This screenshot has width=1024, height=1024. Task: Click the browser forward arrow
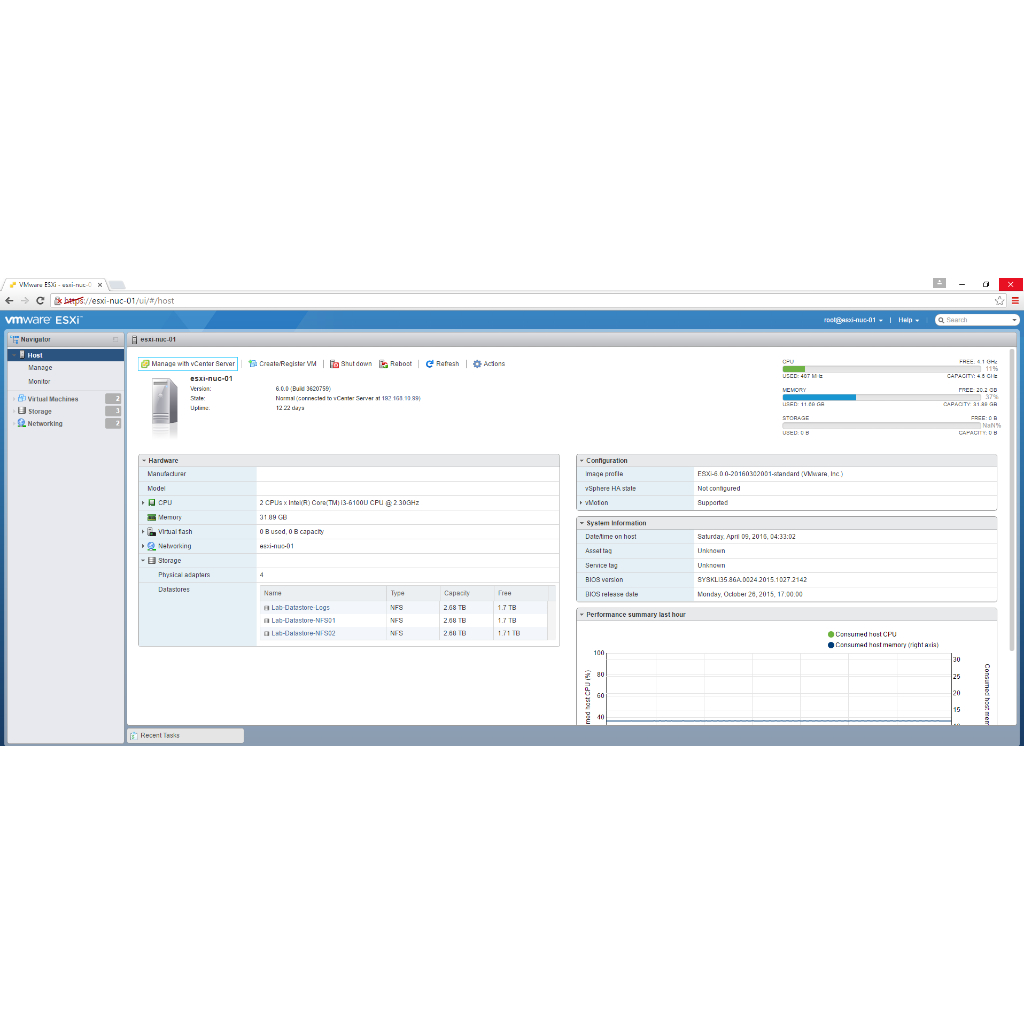pyautogui.click(x=25, y=300)
